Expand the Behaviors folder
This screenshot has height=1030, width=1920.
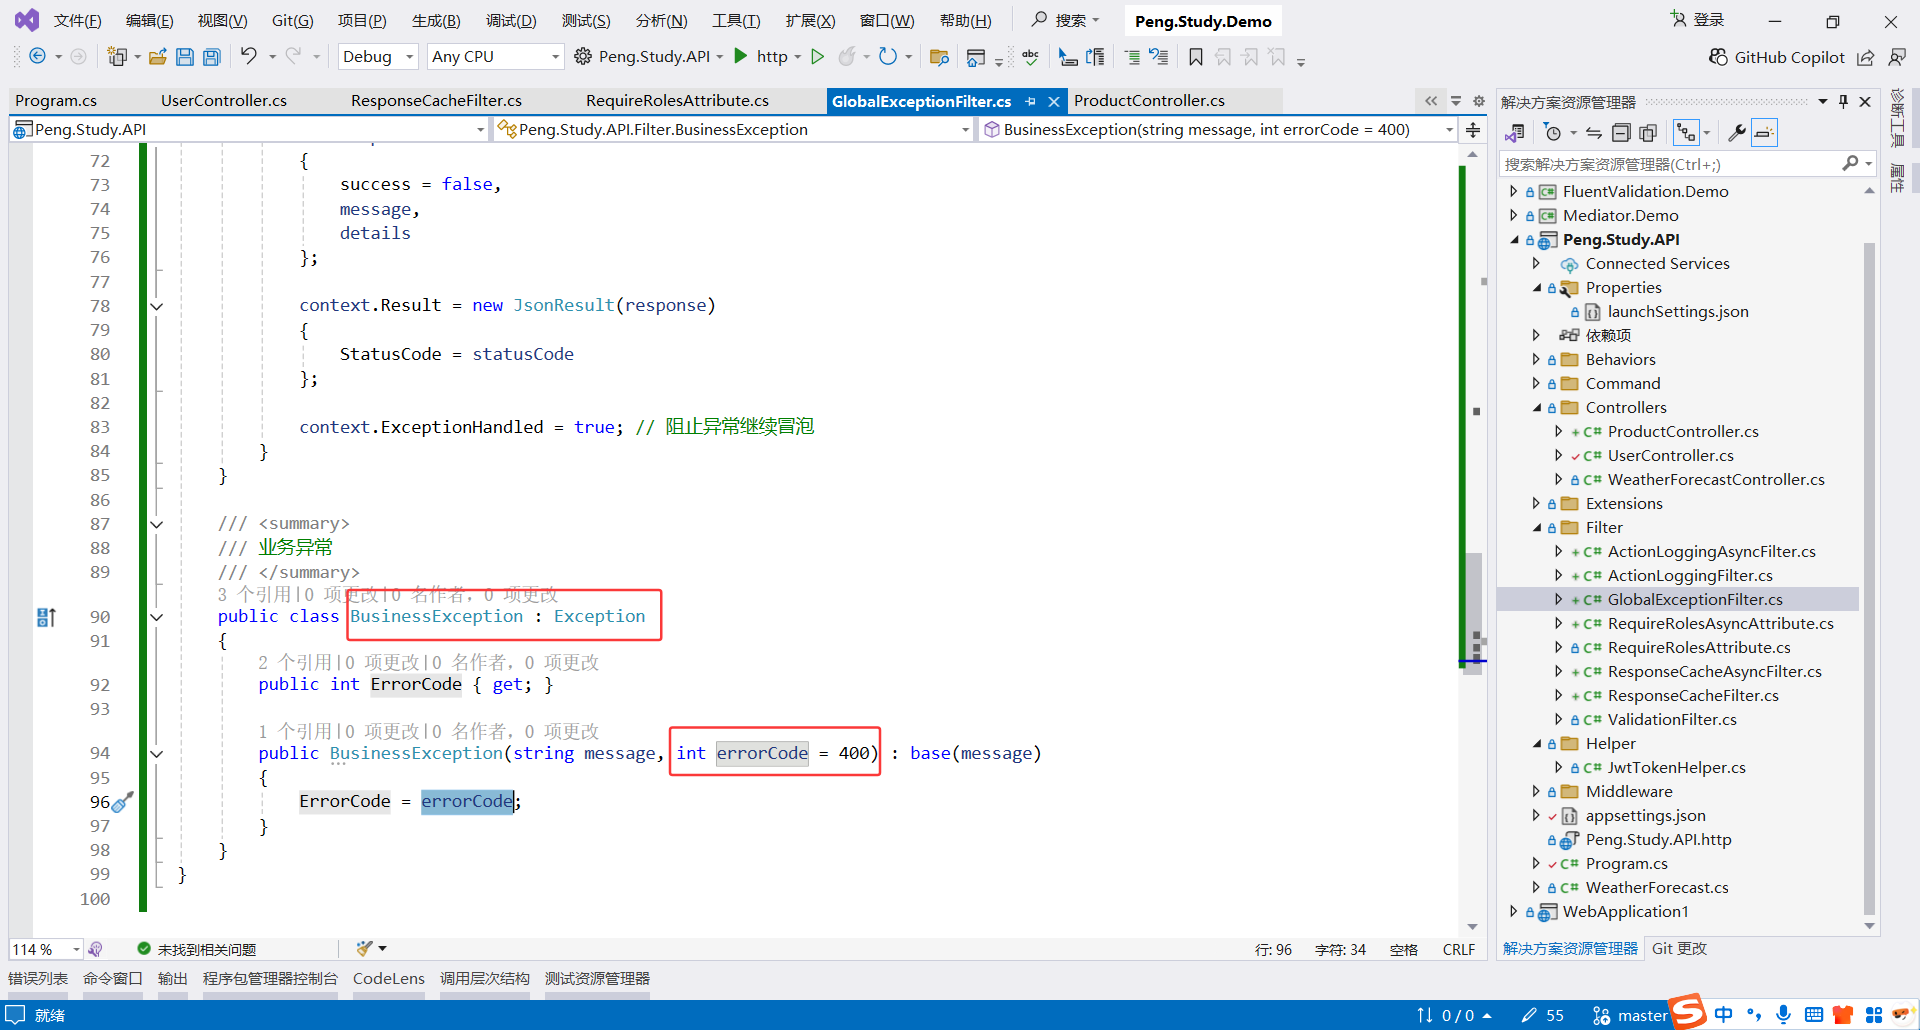[1537, 360]
